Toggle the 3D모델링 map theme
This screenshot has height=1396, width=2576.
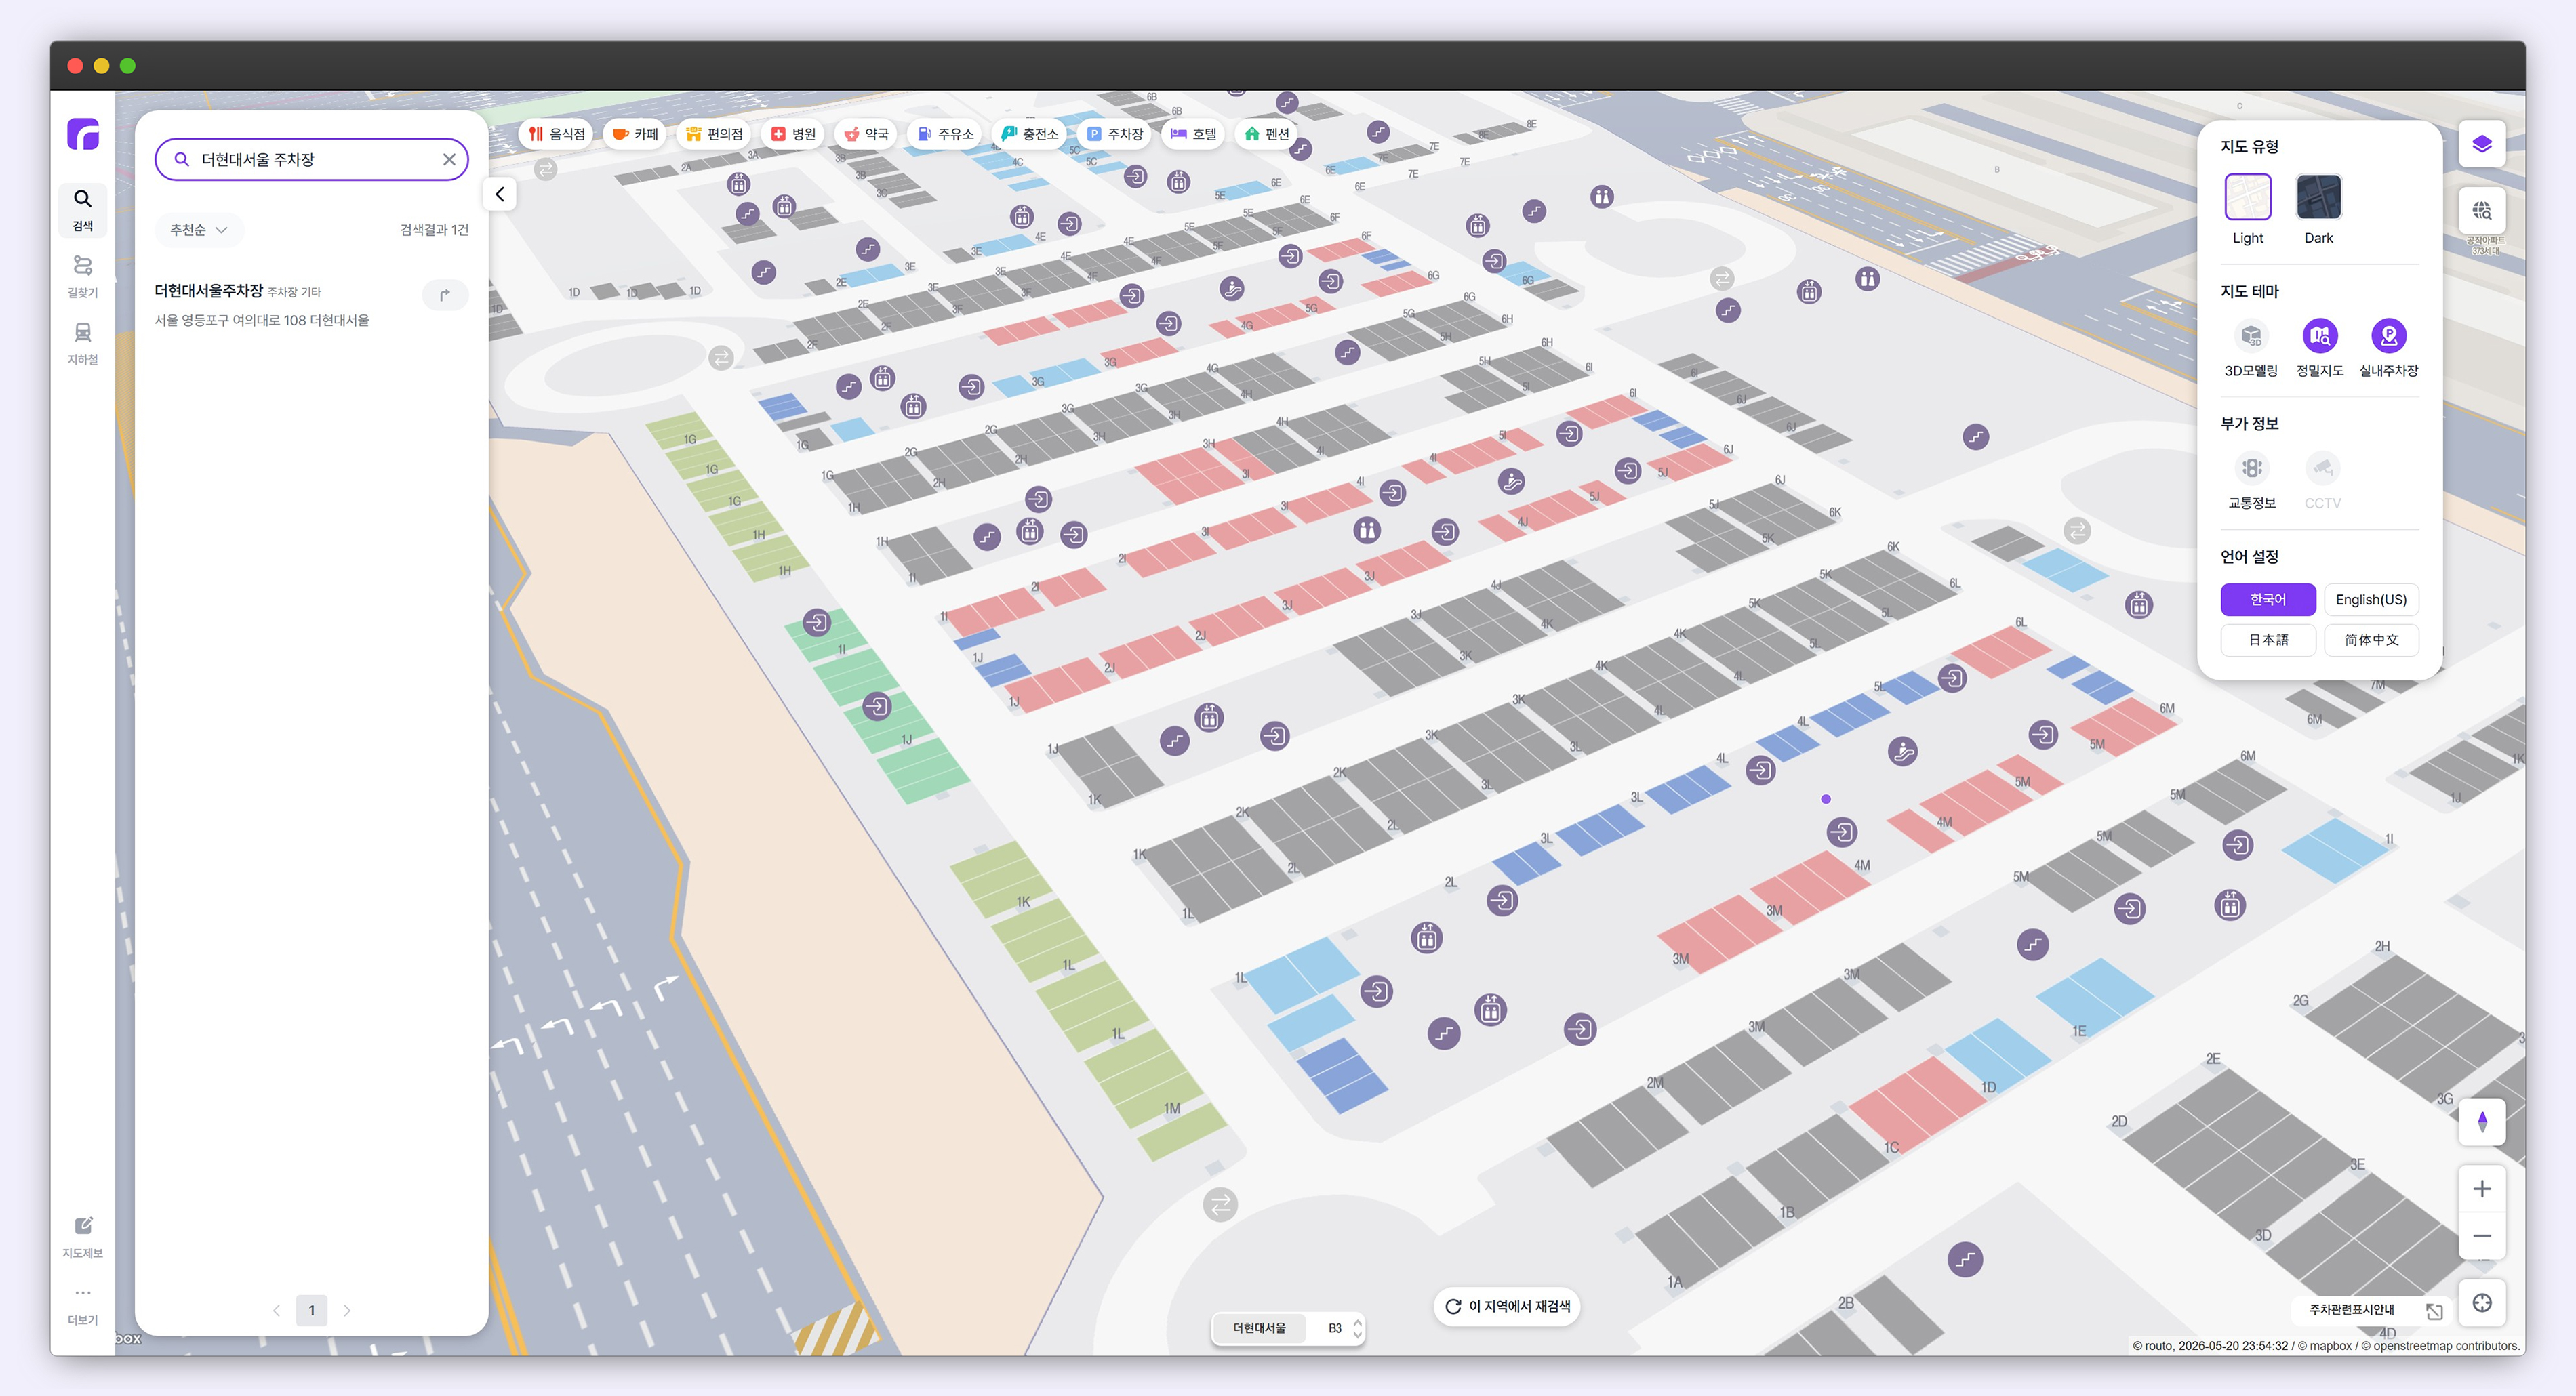[x=2251, y=336]
